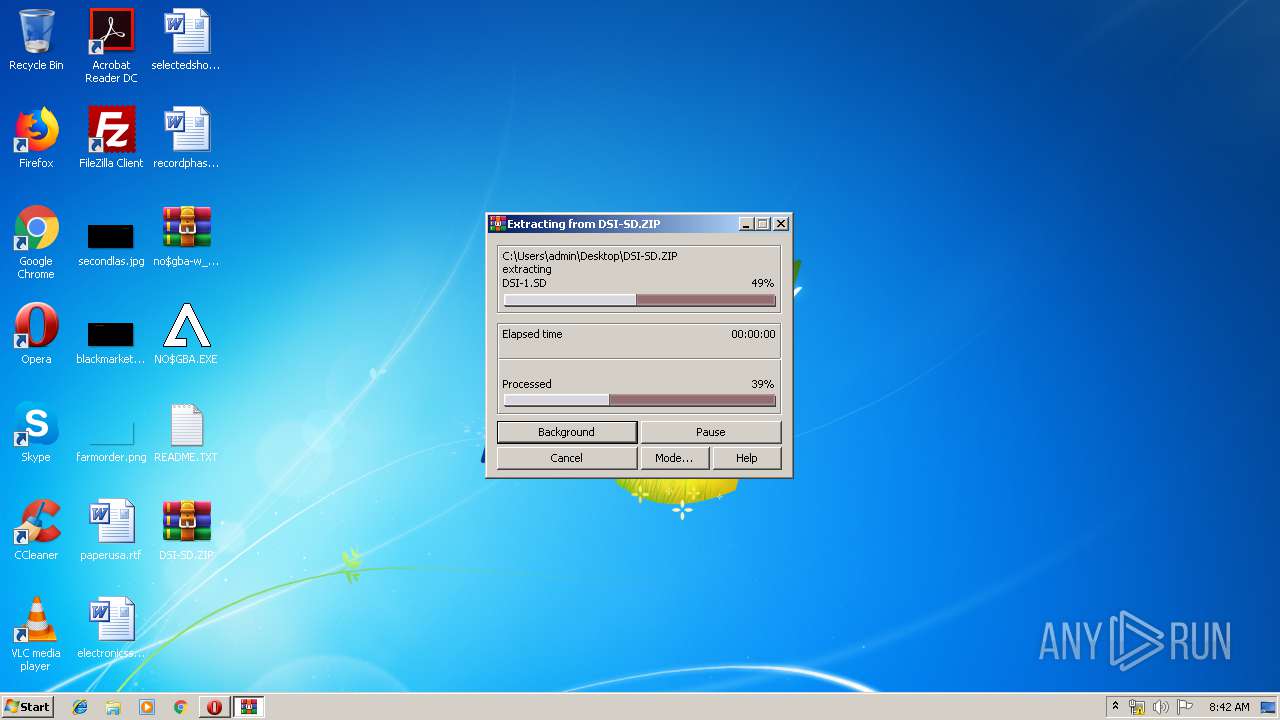Select the DSI-SD.ZIP archive icon
The height and width of the screenshot is (720, 1280).
click(x=186, y=531)
